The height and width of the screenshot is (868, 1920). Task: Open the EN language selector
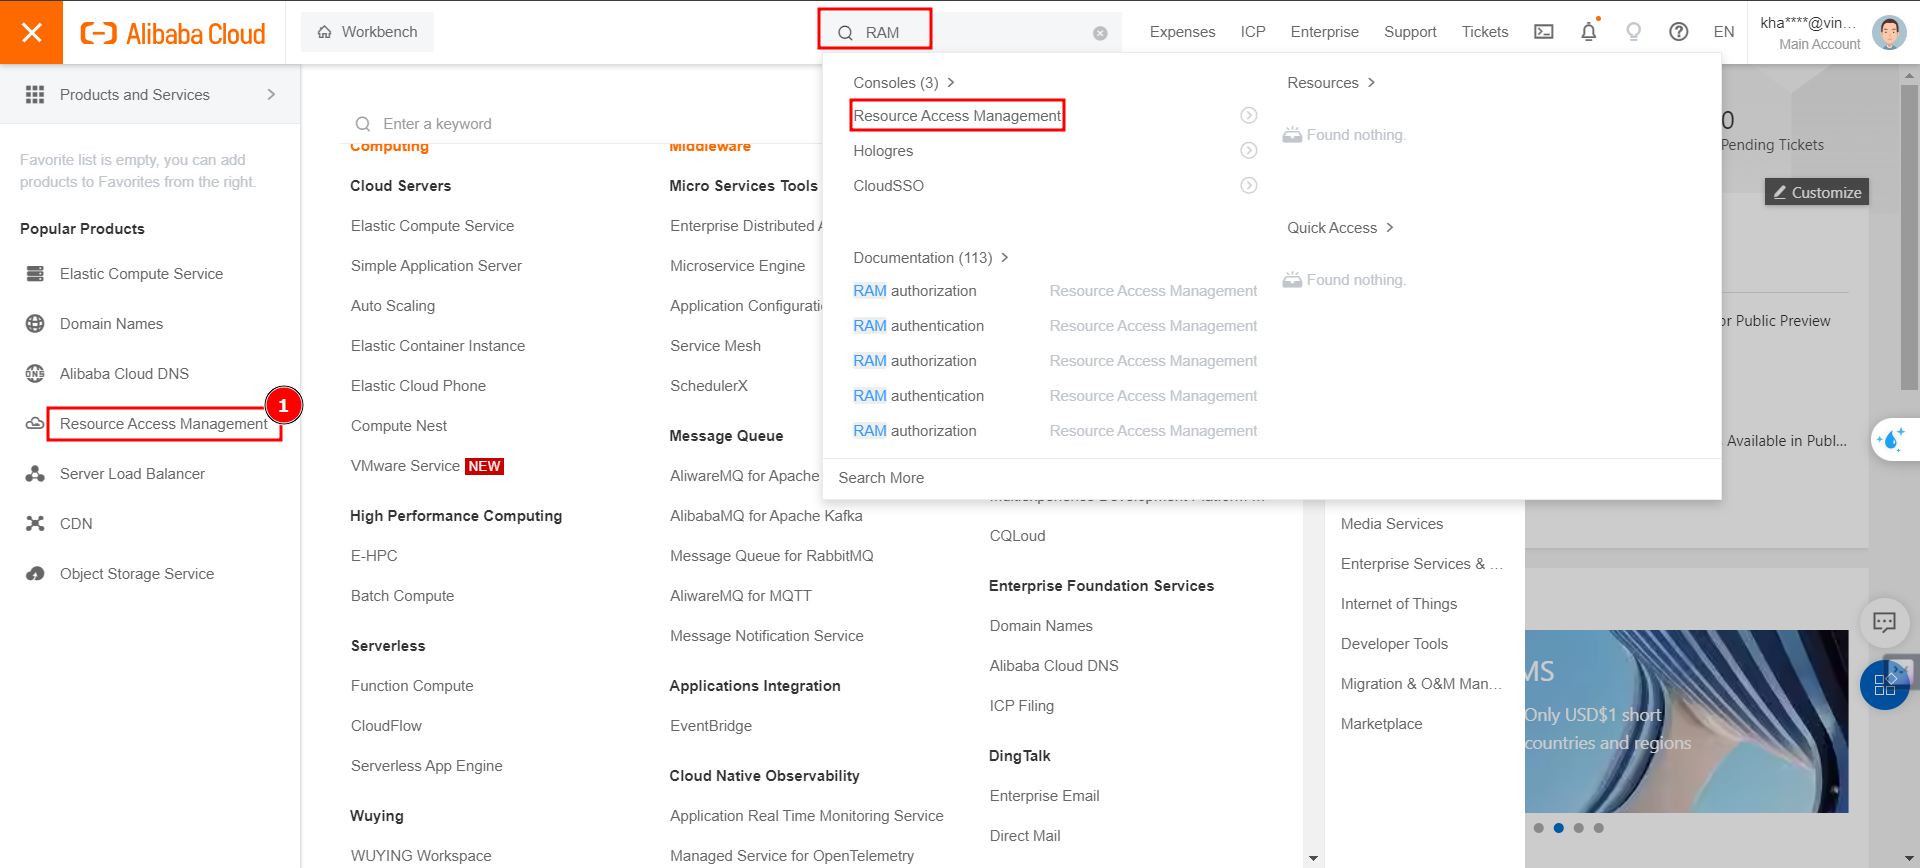[1723, 32]
